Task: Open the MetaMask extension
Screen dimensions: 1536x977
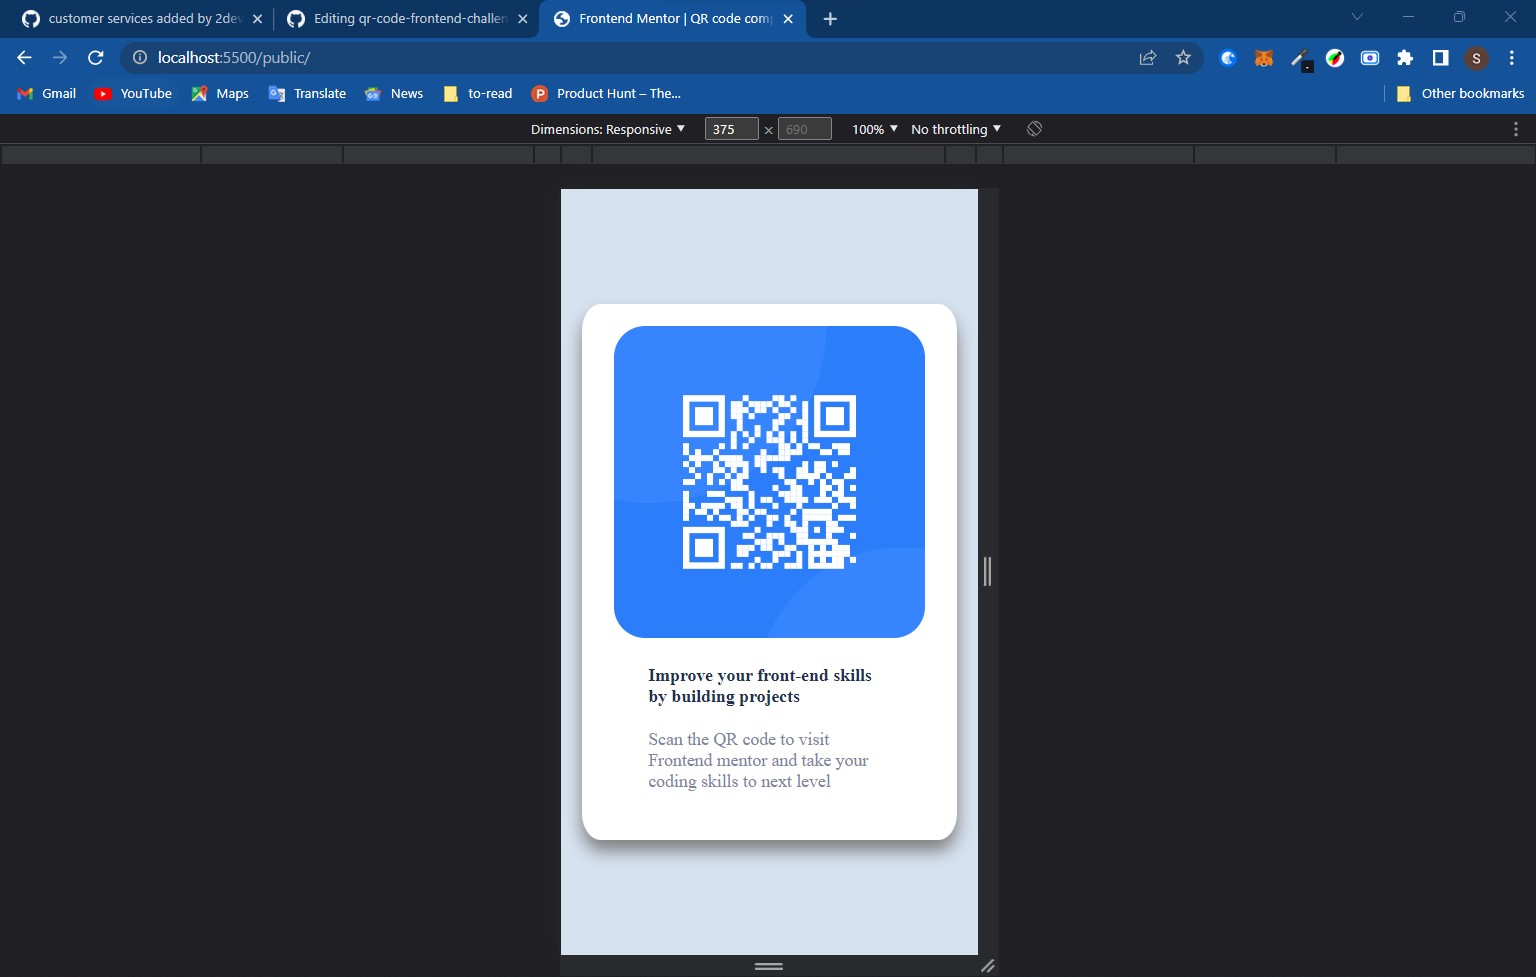Action: click(1263, 58)
